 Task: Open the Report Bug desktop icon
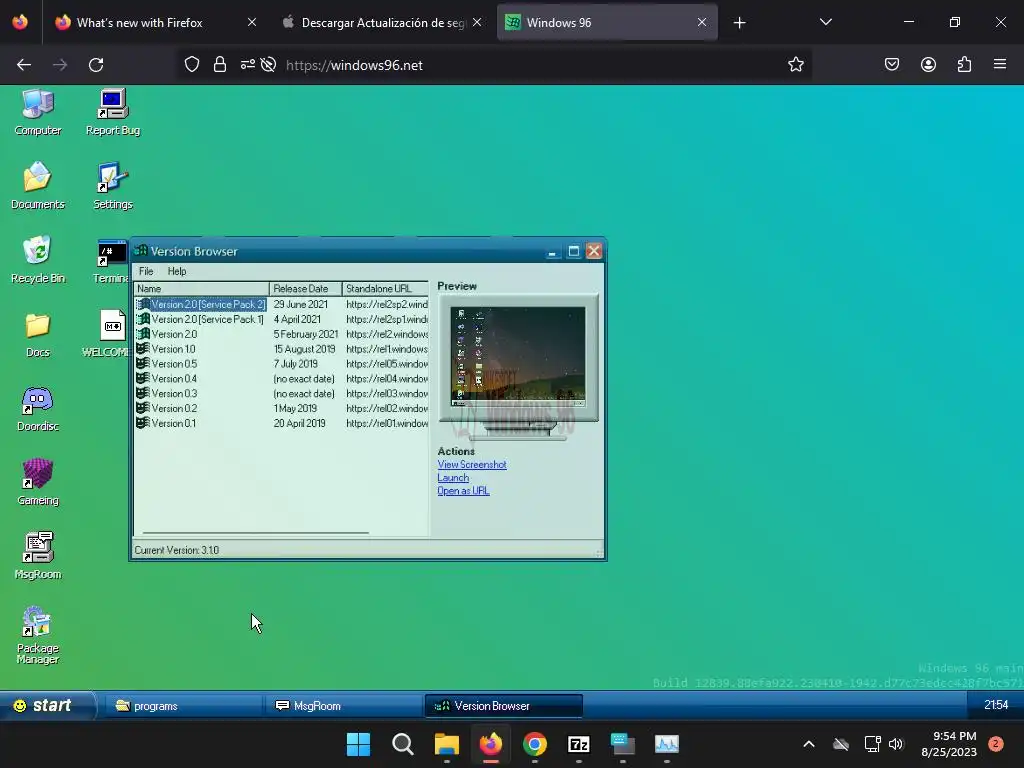[113, 112]
